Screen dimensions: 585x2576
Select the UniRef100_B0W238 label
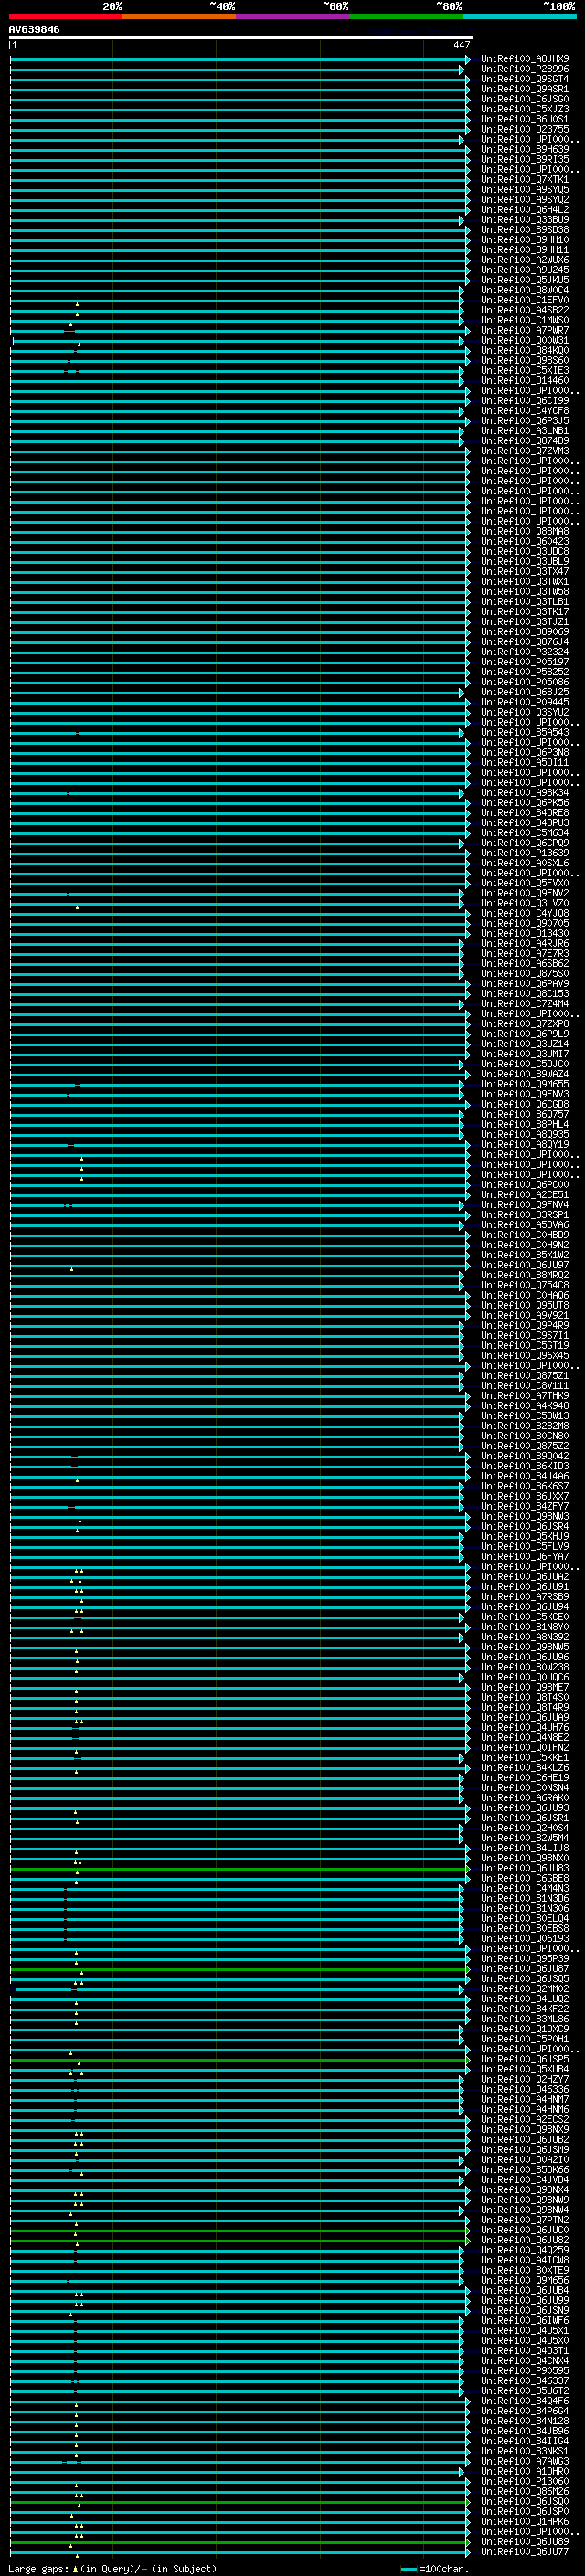(525, 1667)
